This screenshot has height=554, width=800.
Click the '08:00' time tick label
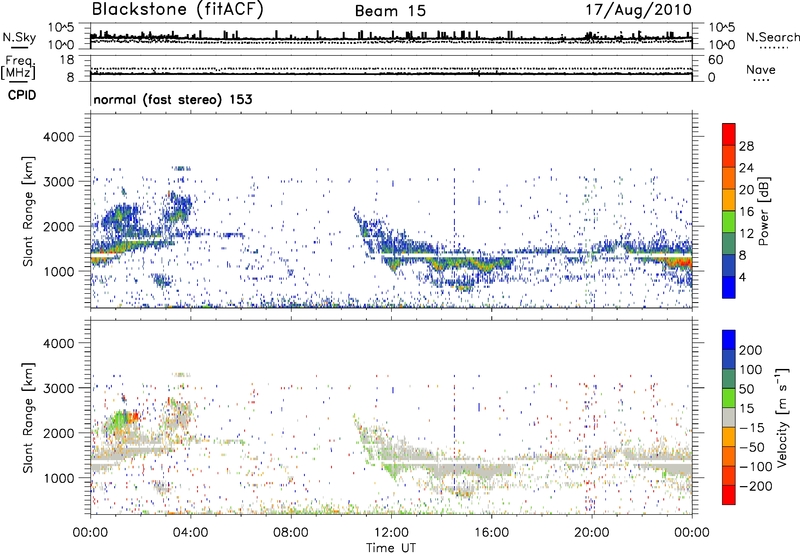pyautogui.click(x=291, y=533)
